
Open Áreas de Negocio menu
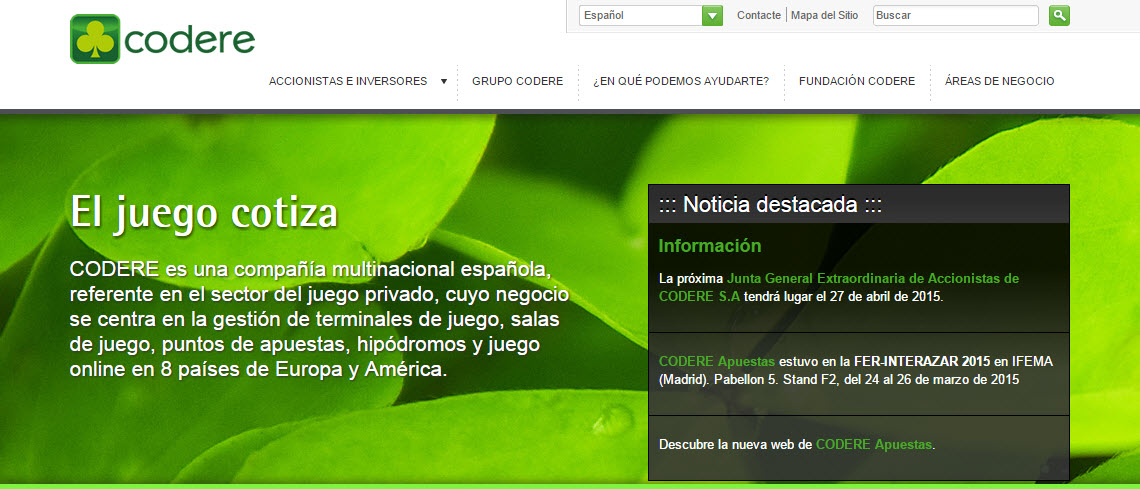(999, 81)
